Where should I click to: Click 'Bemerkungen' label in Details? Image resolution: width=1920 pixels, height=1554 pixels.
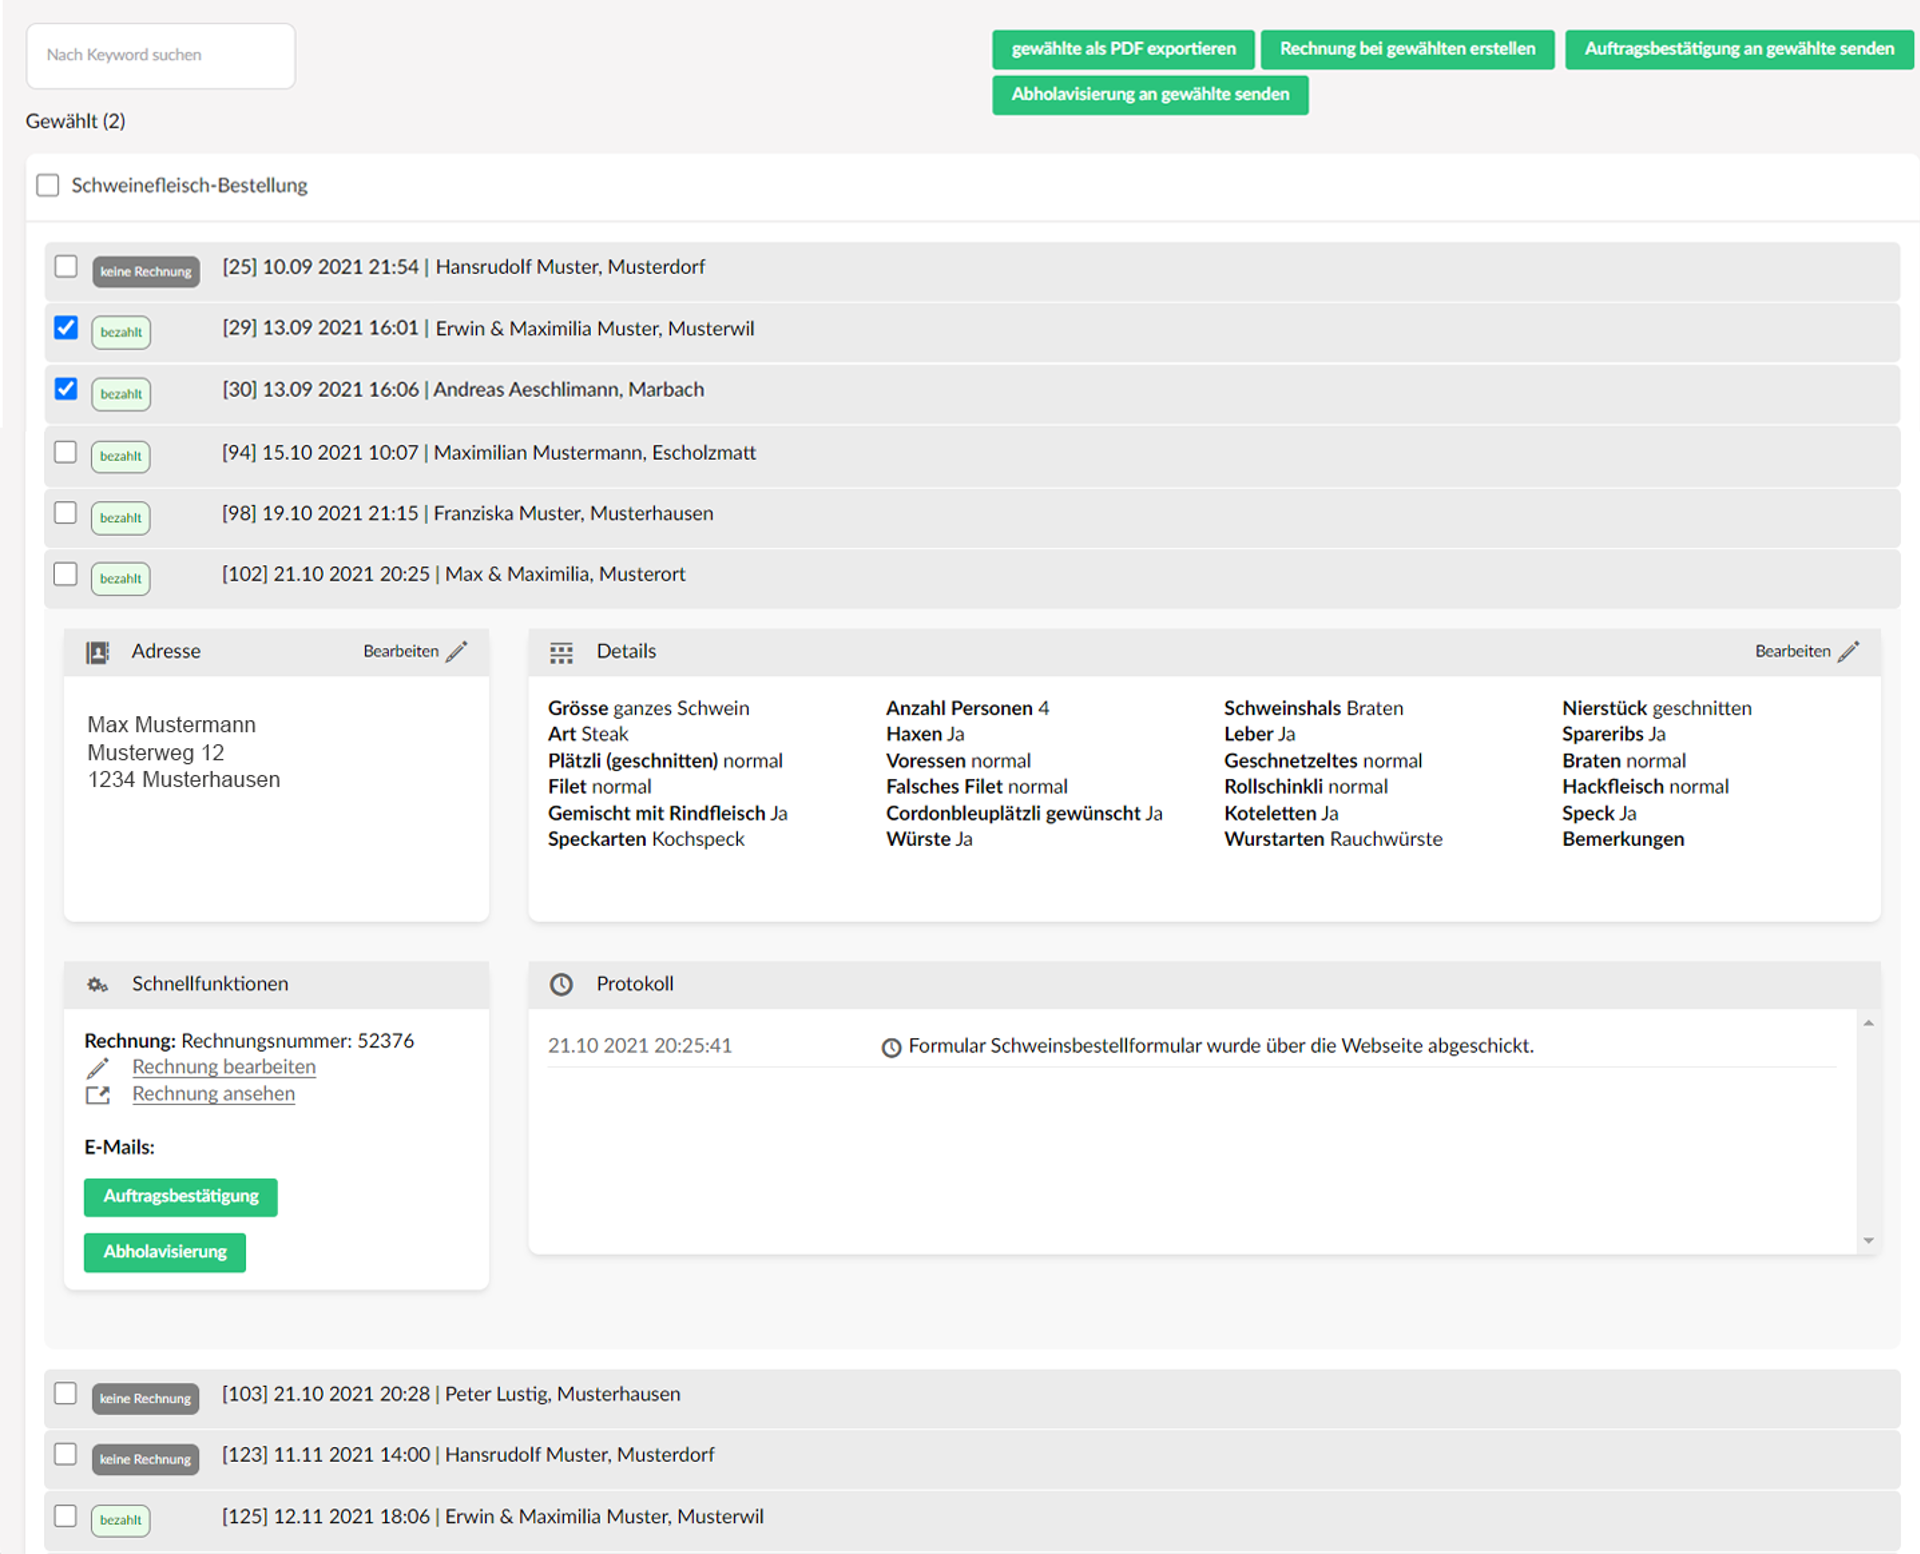click(1624, 840)
